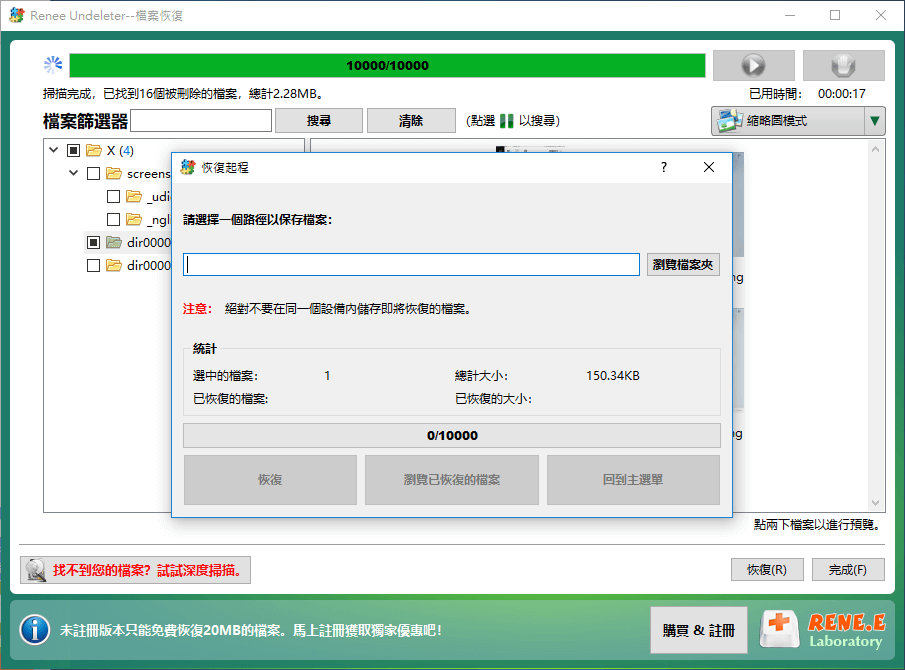The width and height of the screenshot is (905, 670).
Task: Click the 清除 clear button
Action: click(x=411, y=121)
